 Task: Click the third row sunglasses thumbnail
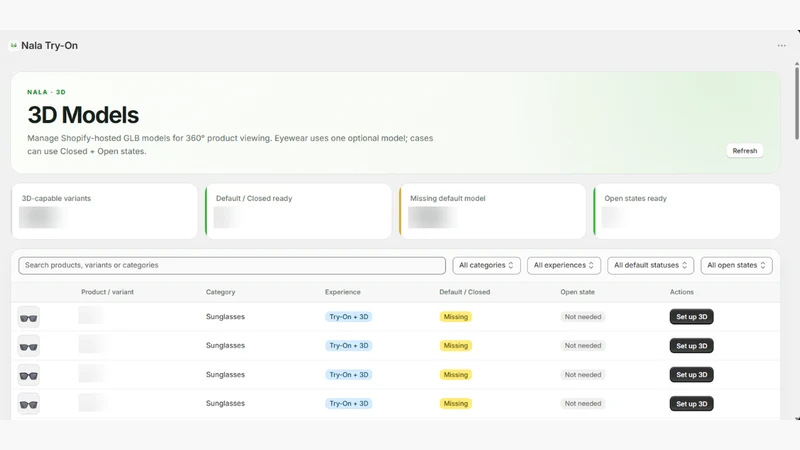[29, 375]
